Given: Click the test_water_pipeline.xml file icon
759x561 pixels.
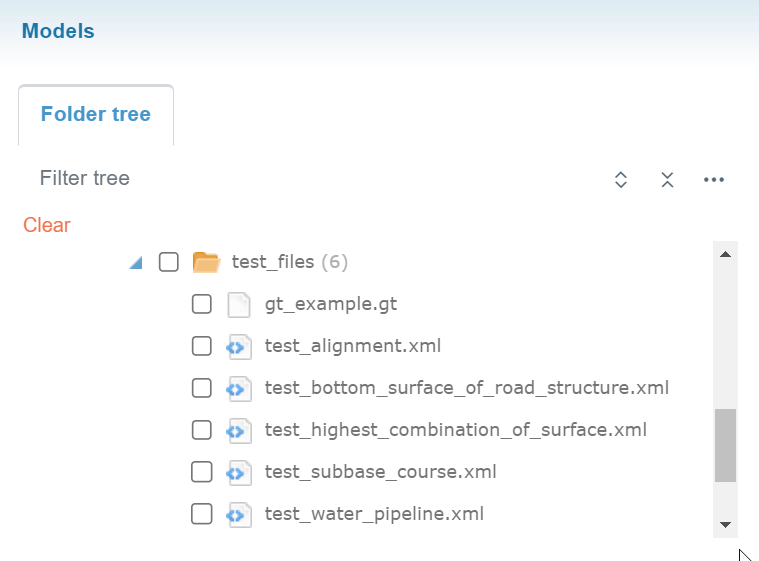Looking at the screenshot, I should [238, 514].
